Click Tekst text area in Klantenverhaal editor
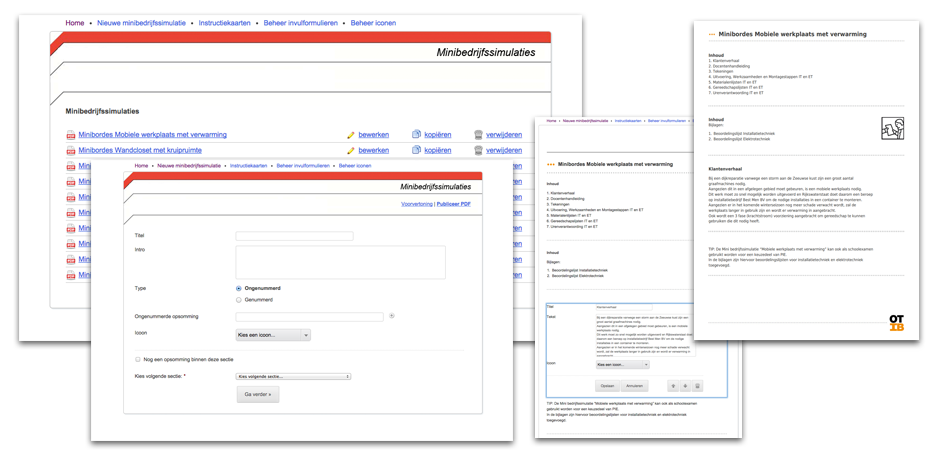 (x=646, y=335)
